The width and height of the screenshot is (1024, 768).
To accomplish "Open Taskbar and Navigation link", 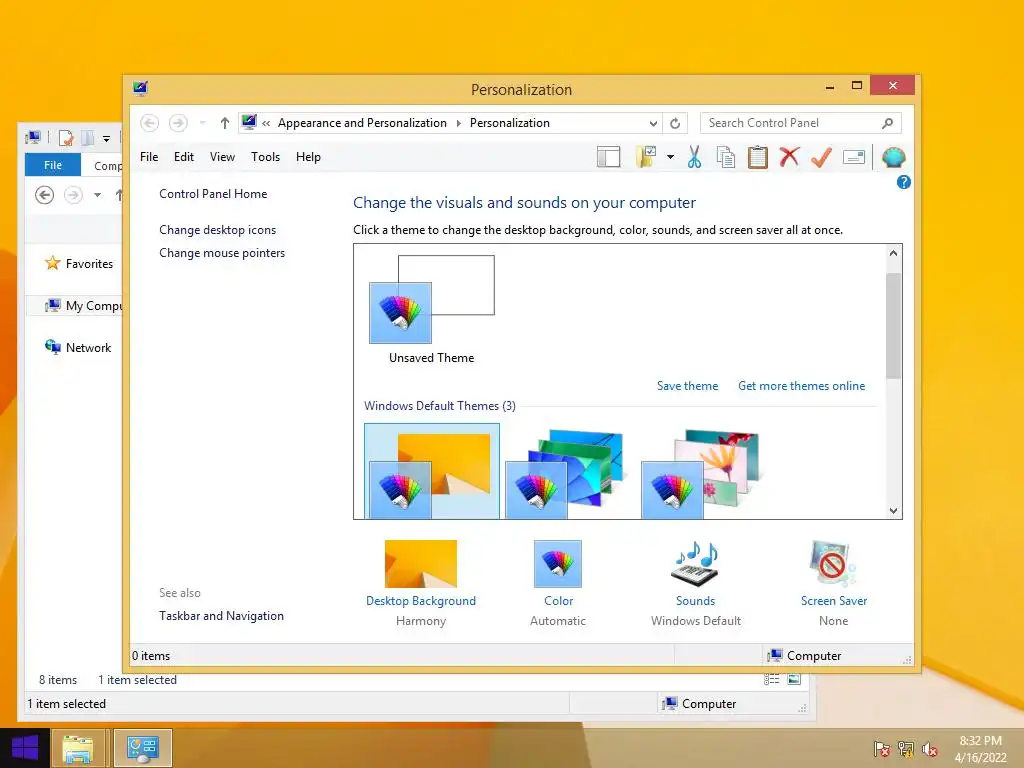I will click(x=221, y=616).
